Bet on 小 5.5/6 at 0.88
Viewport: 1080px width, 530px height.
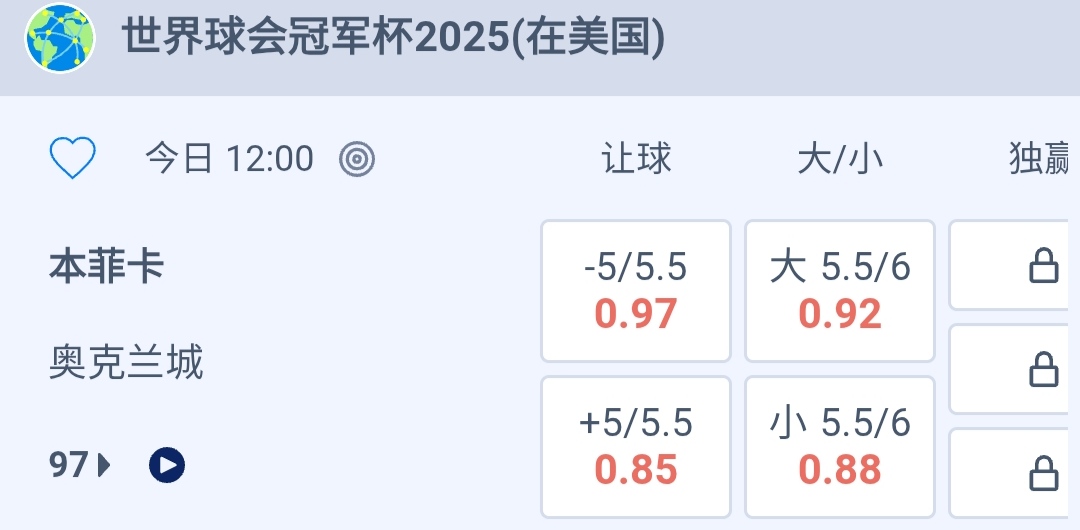840,447
